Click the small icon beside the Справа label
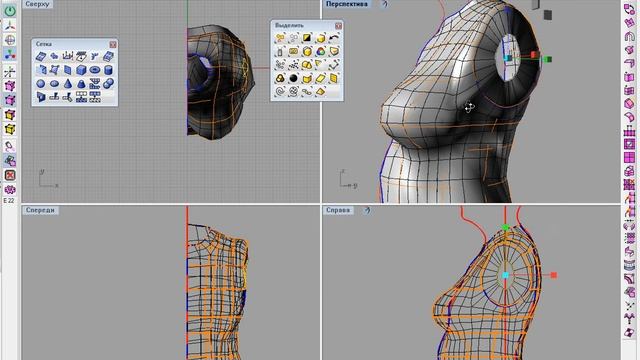 (x=367, y=210)
